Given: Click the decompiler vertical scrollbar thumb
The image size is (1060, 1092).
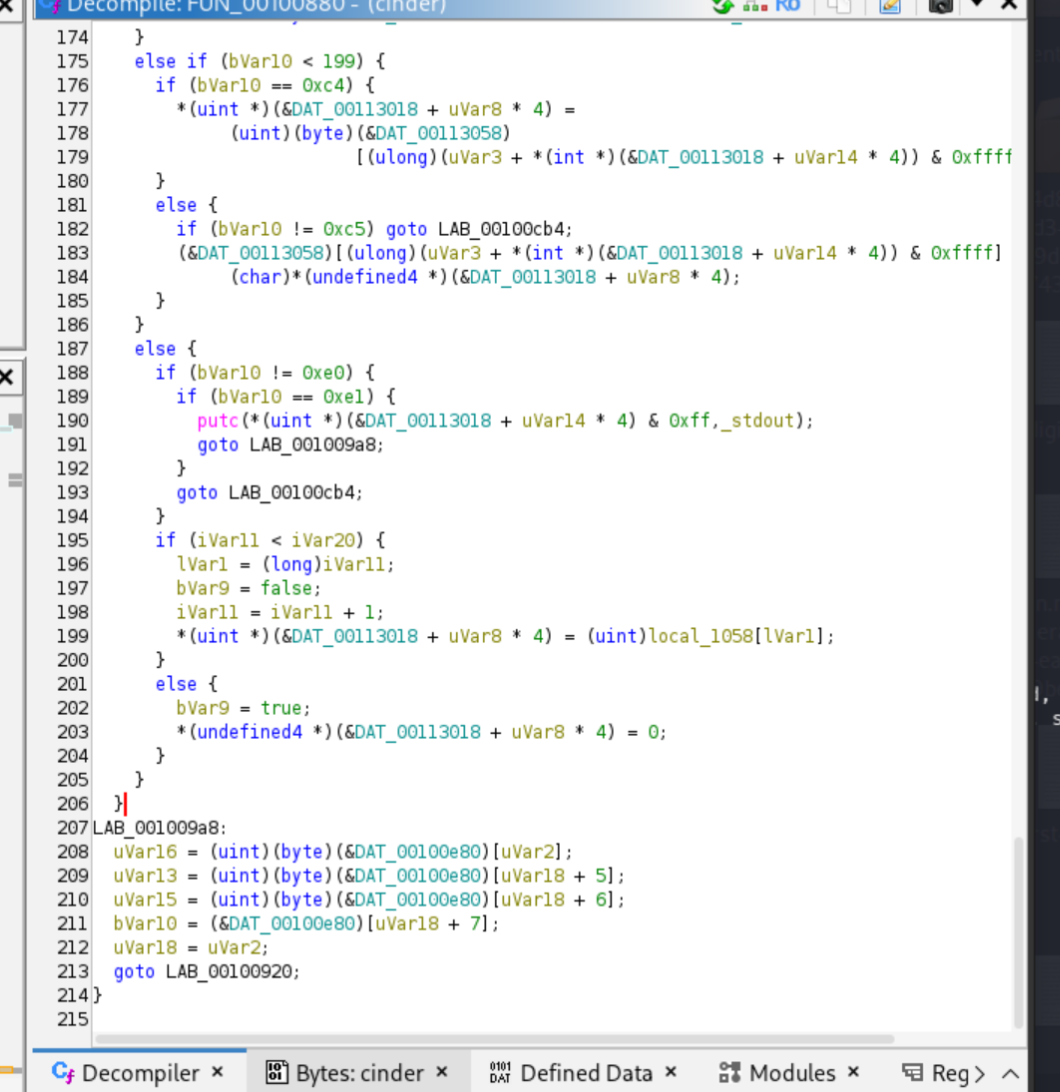Looking at the screenshot, I should point(1018,932).
